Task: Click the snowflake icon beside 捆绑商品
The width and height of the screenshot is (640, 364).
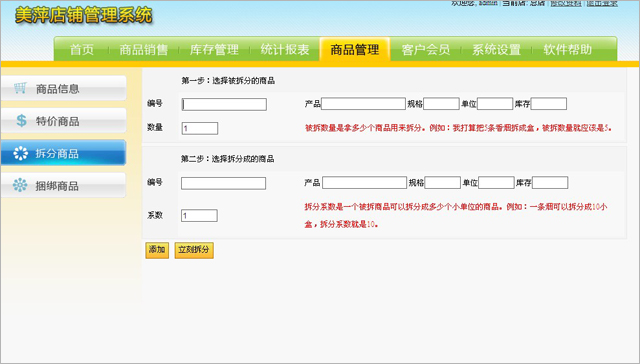Action: point(20,185)
